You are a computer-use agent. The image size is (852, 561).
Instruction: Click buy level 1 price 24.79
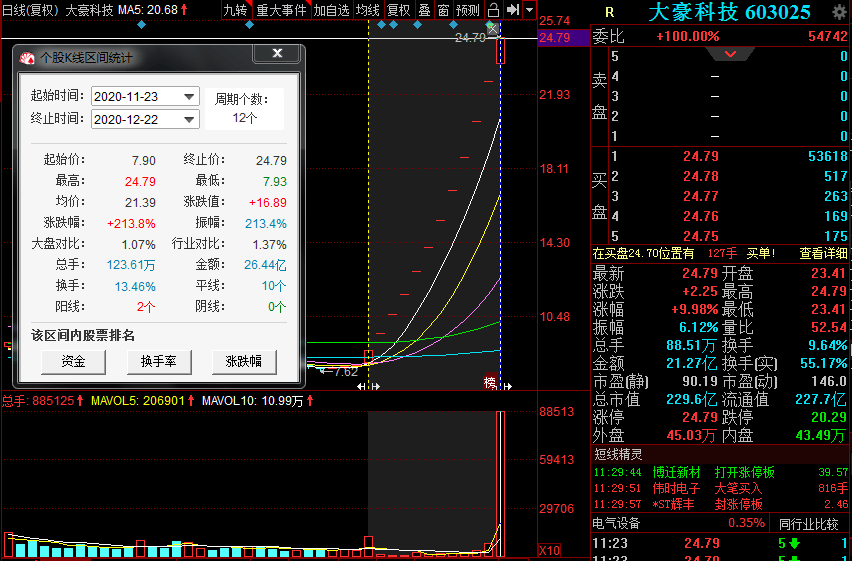700,157
